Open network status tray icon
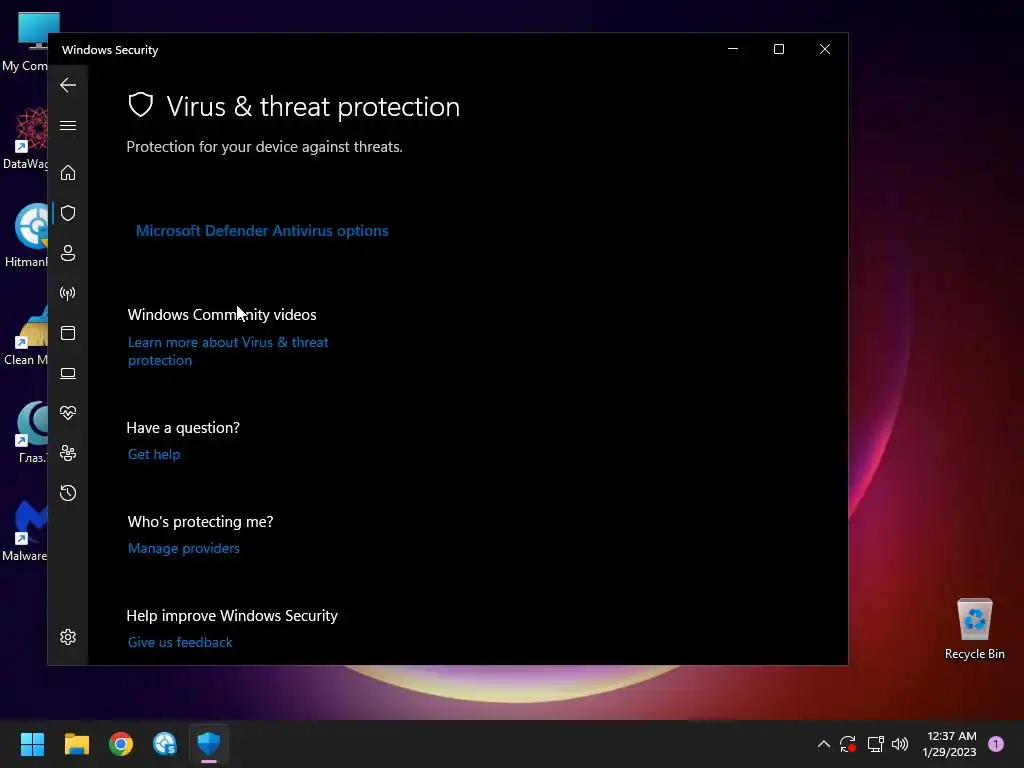This screenshot has height=768, width=1024. [x=875, y=744]
